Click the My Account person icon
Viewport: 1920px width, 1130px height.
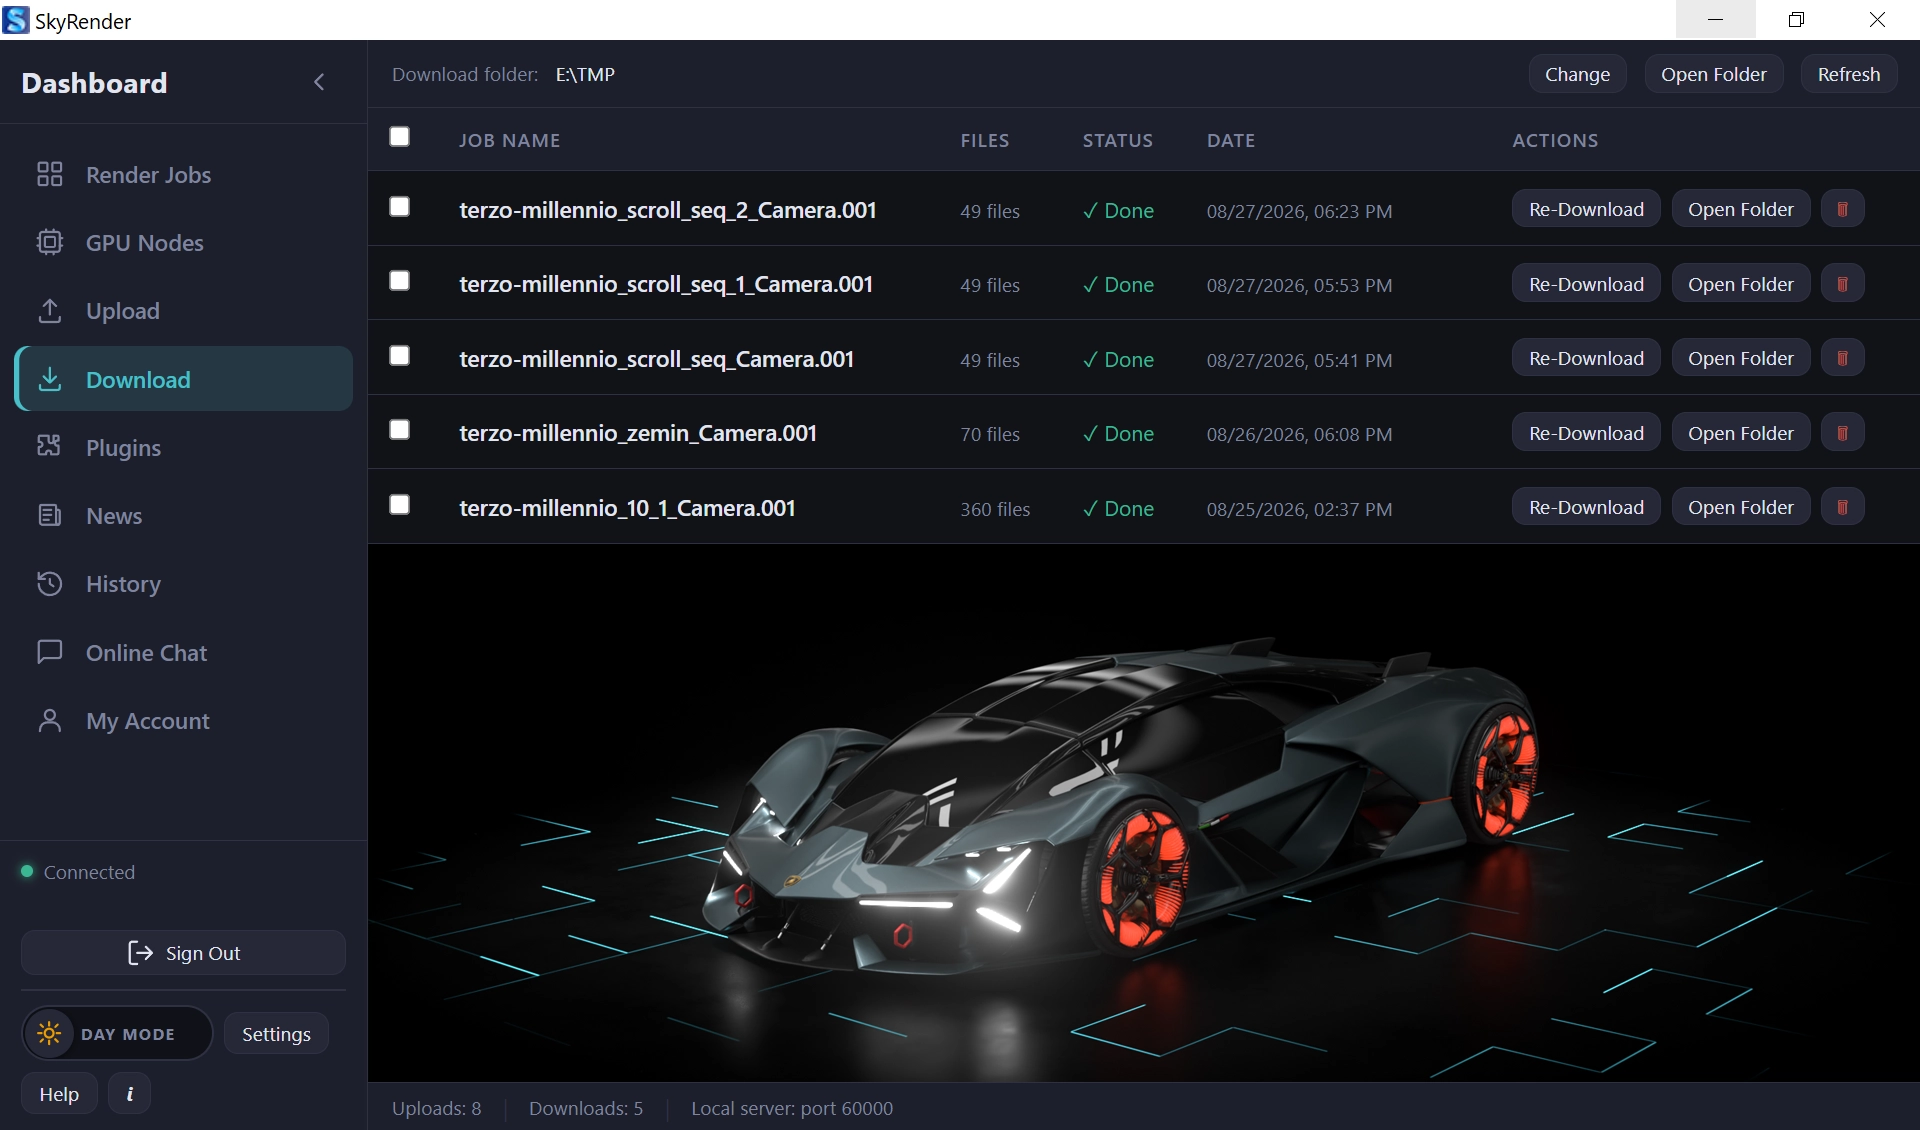coord(49,720)
